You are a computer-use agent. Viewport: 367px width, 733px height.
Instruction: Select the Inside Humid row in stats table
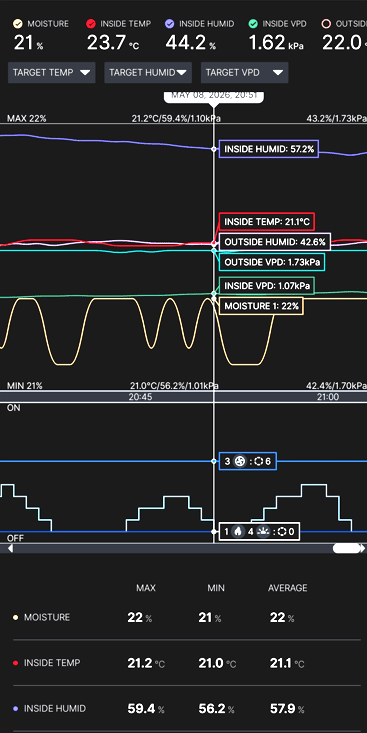click(x=187, y=709)
